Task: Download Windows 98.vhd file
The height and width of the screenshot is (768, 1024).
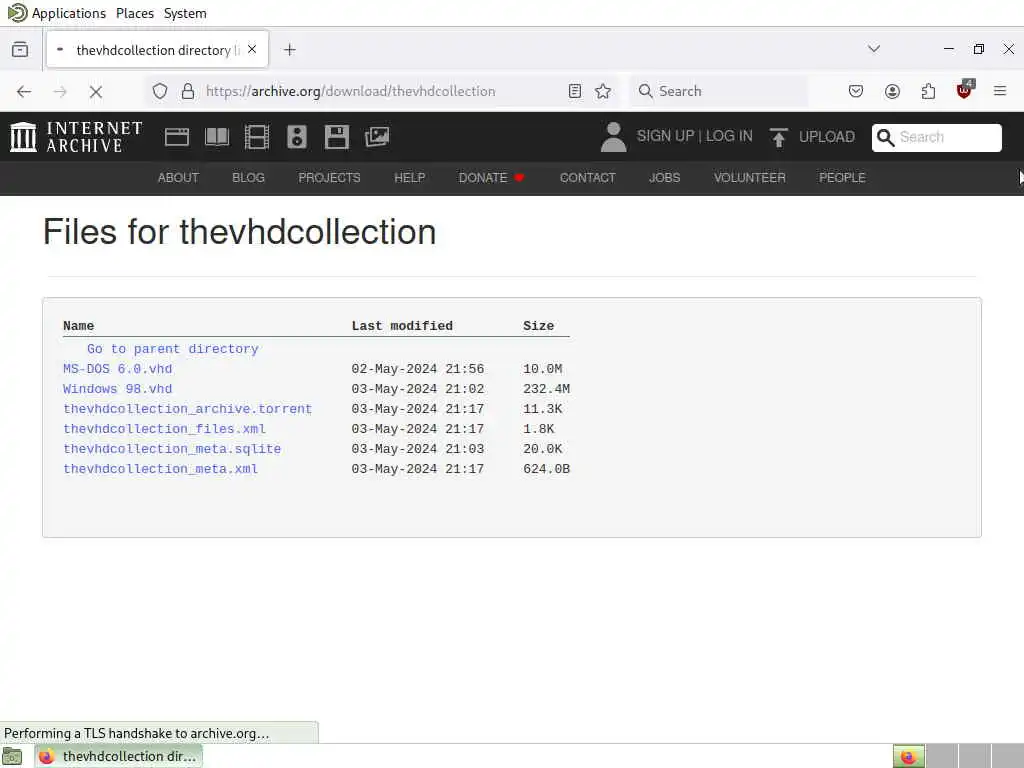Action: coord(118,389)
